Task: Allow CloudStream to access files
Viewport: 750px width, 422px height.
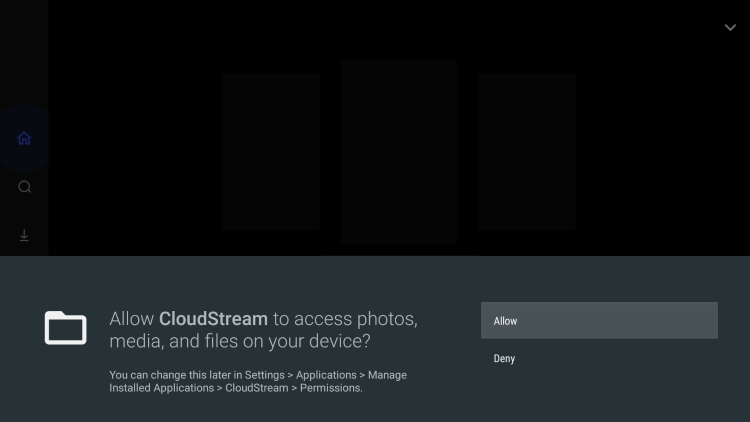Action: (x=599, y=321)
